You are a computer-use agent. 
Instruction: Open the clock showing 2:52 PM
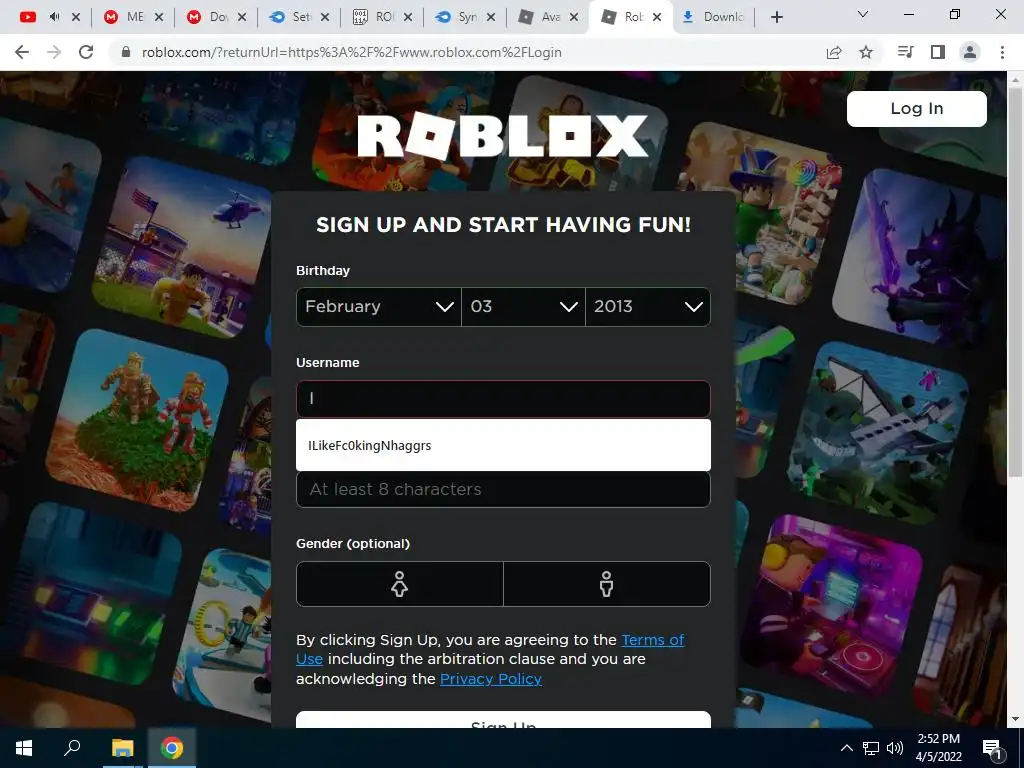pos(938,748)
